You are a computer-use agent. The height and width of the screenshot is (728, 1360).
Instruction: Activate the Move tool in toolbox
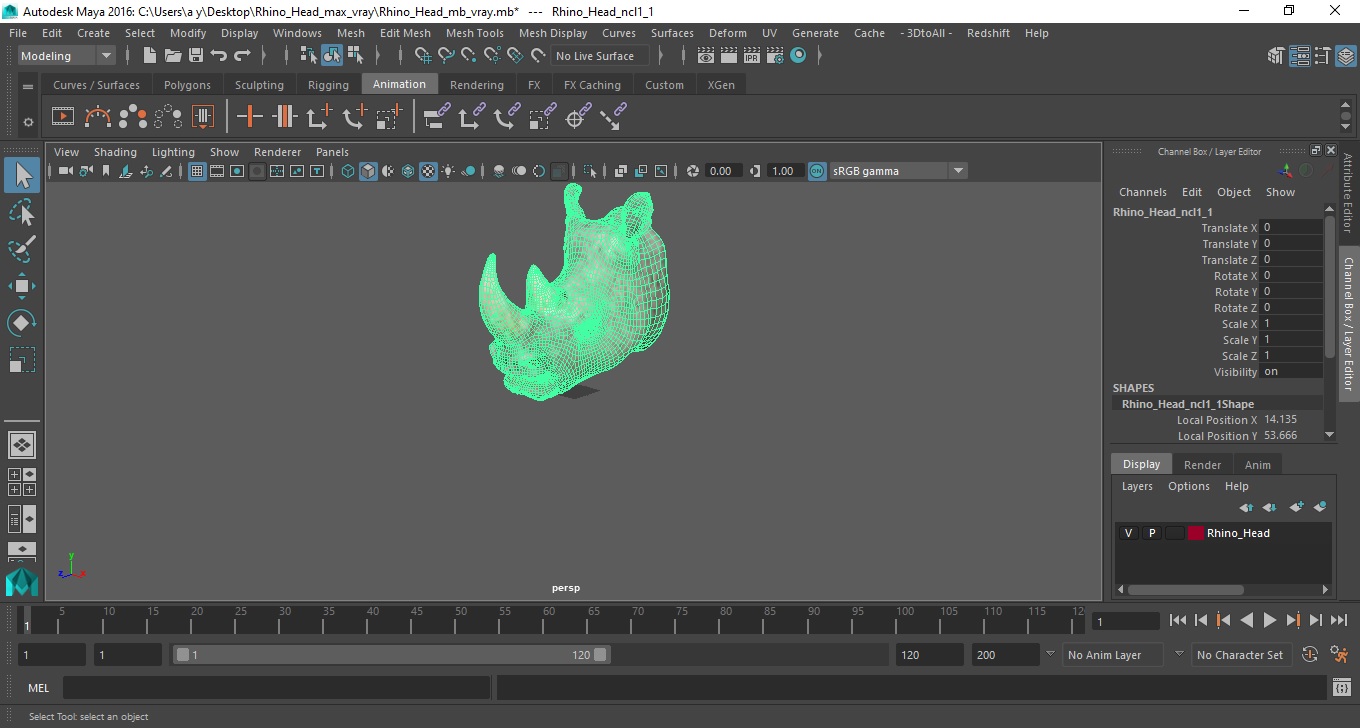pyautogui.click(x=22, y=286)
